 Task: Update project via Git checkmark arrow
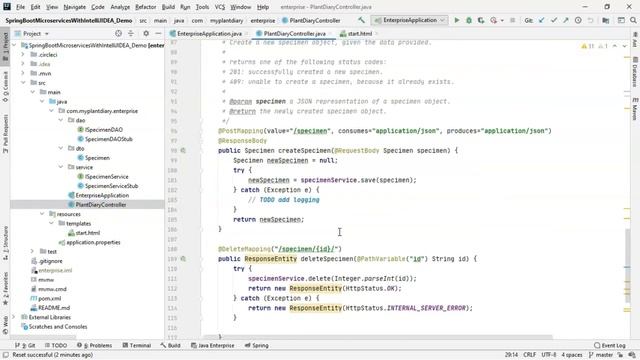click(x=541, y=20)
